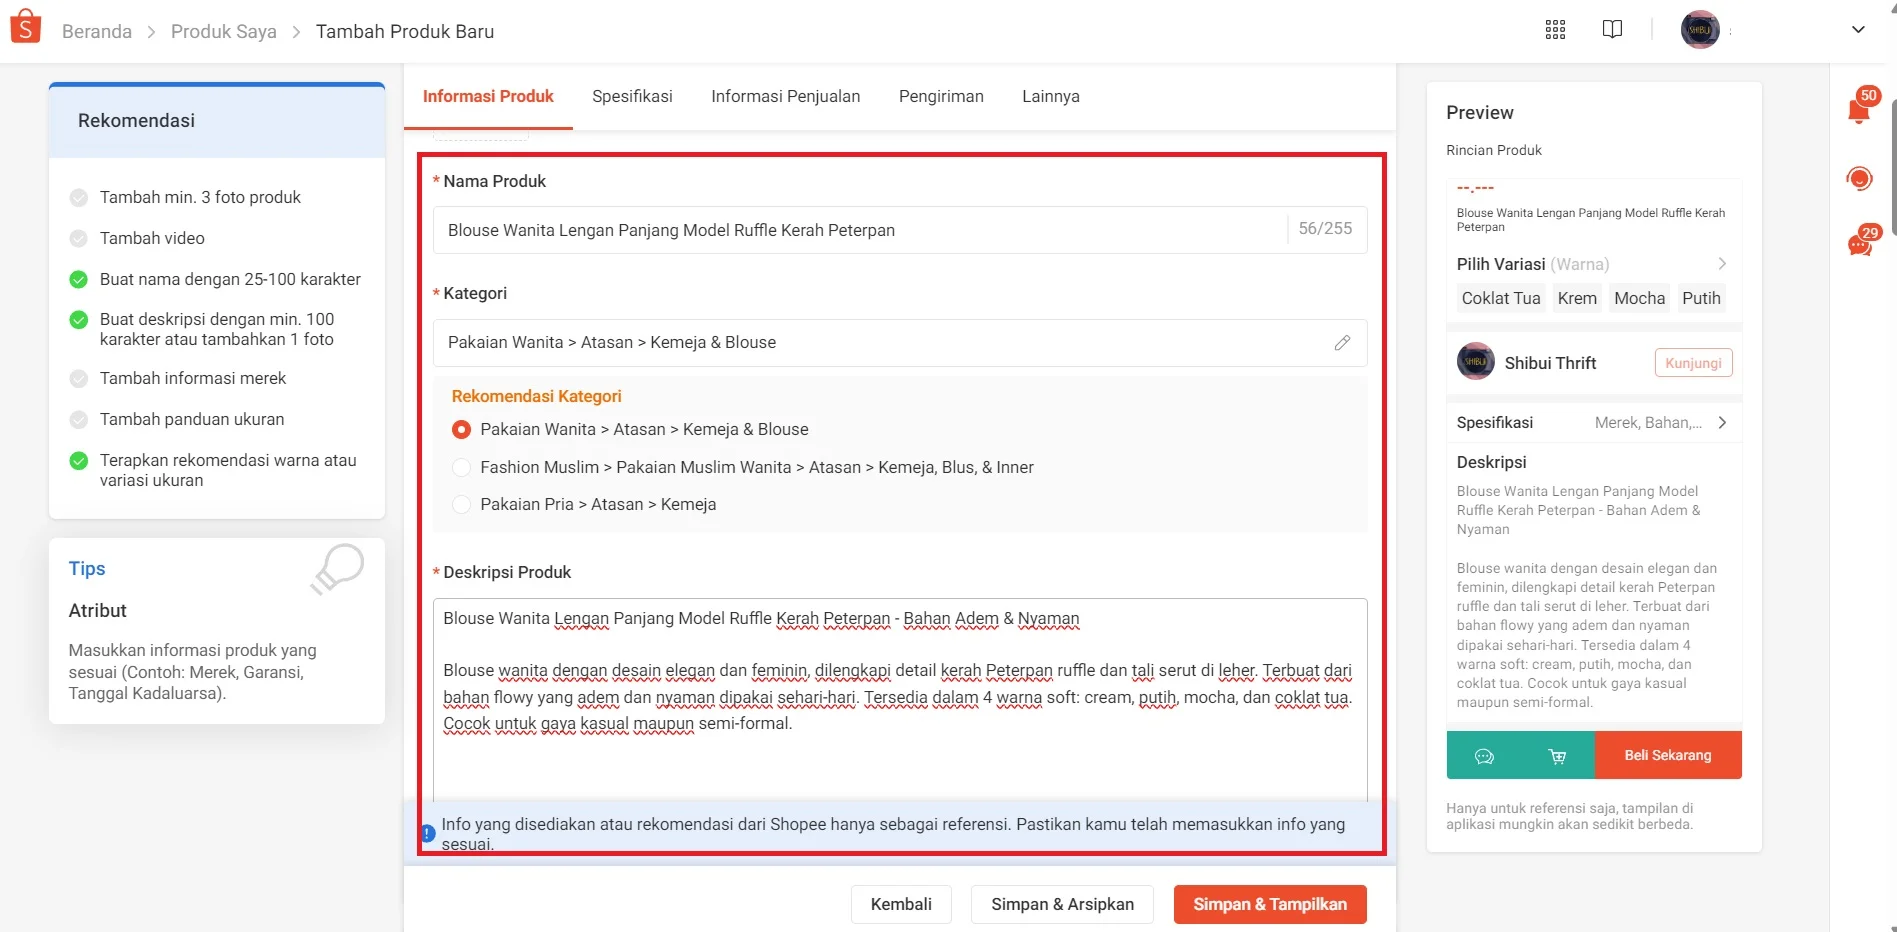Select the Mocha color variation
Screen dimensions: 1897x932
1639,298
